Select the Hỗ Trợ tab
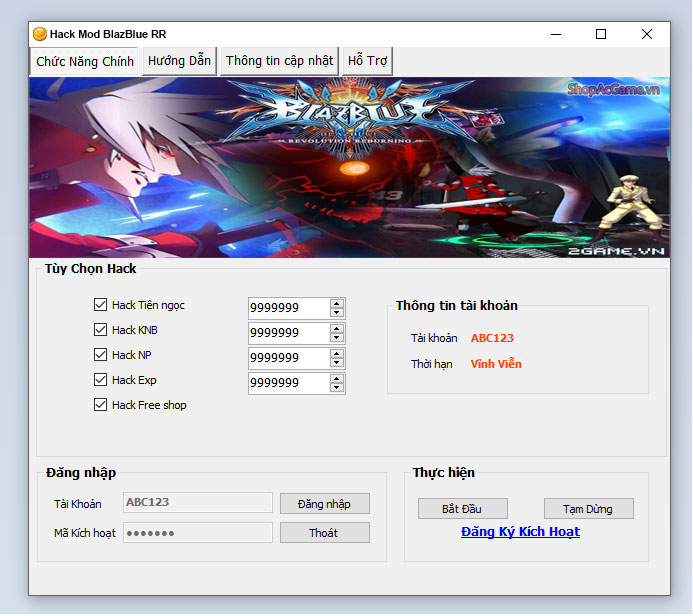Screen dimensions: 693x616 [x=367, y=61]
